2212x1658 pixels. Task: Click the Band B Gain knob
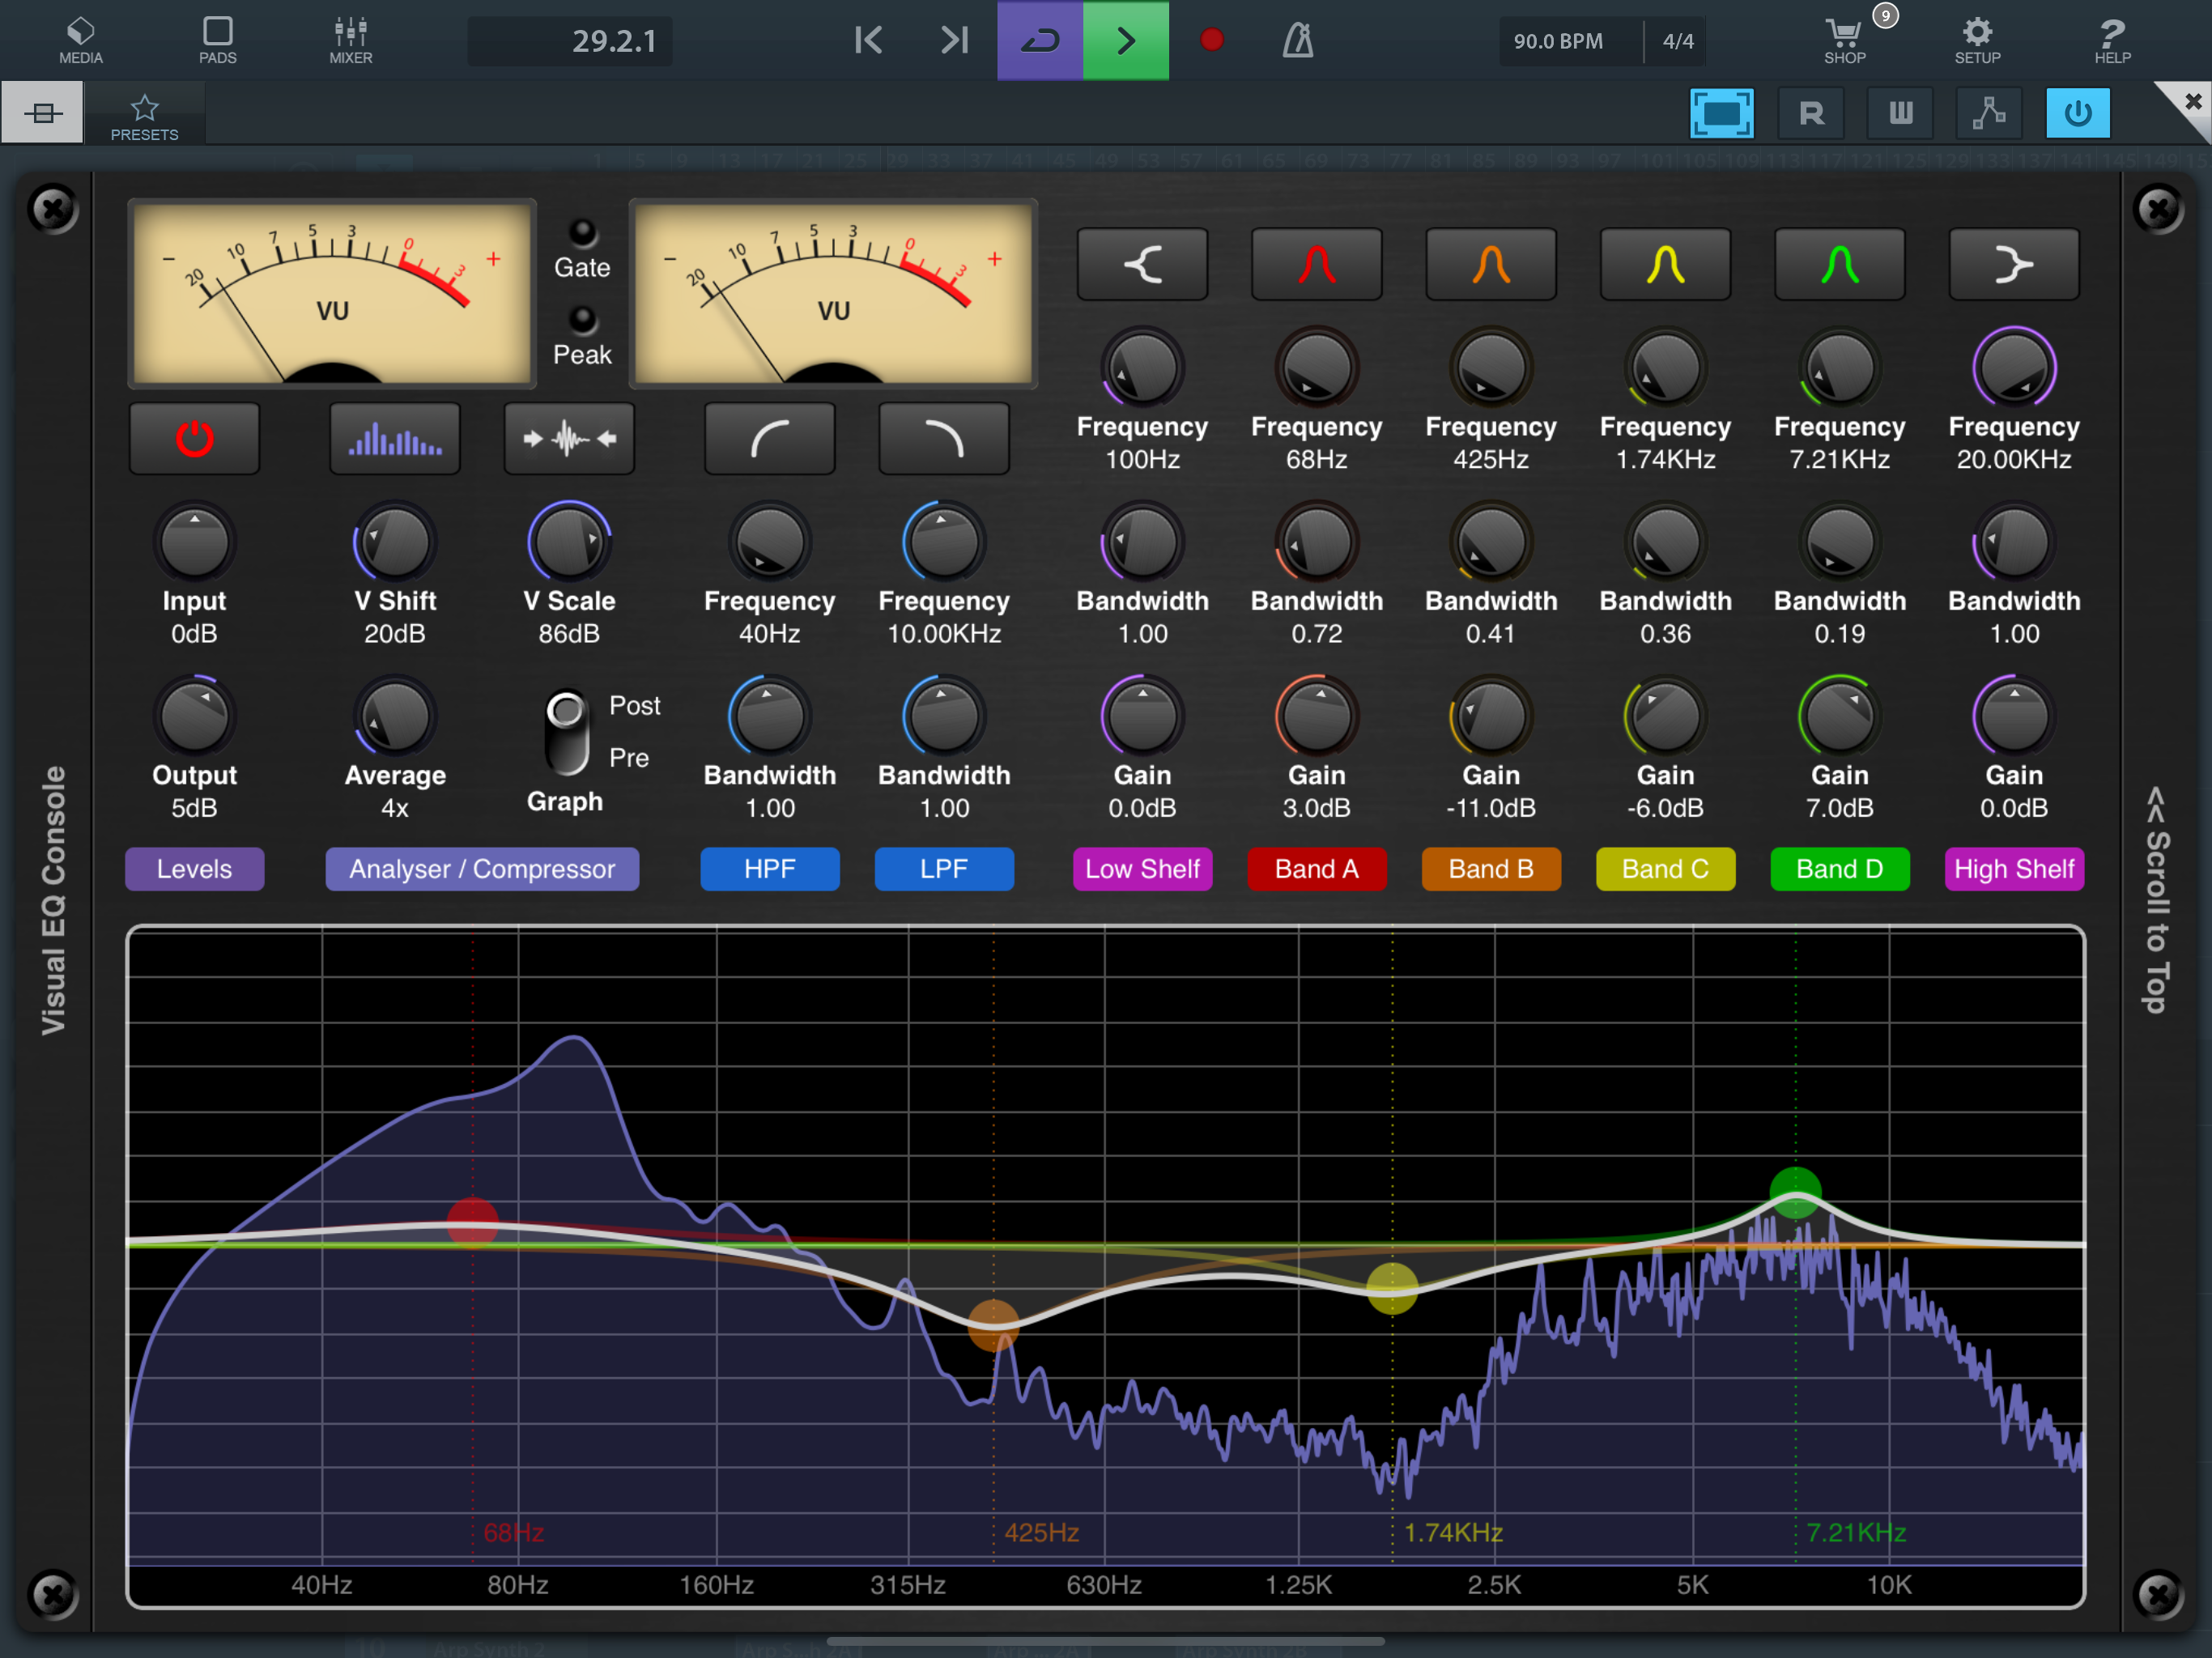(x=1490, y=717)
